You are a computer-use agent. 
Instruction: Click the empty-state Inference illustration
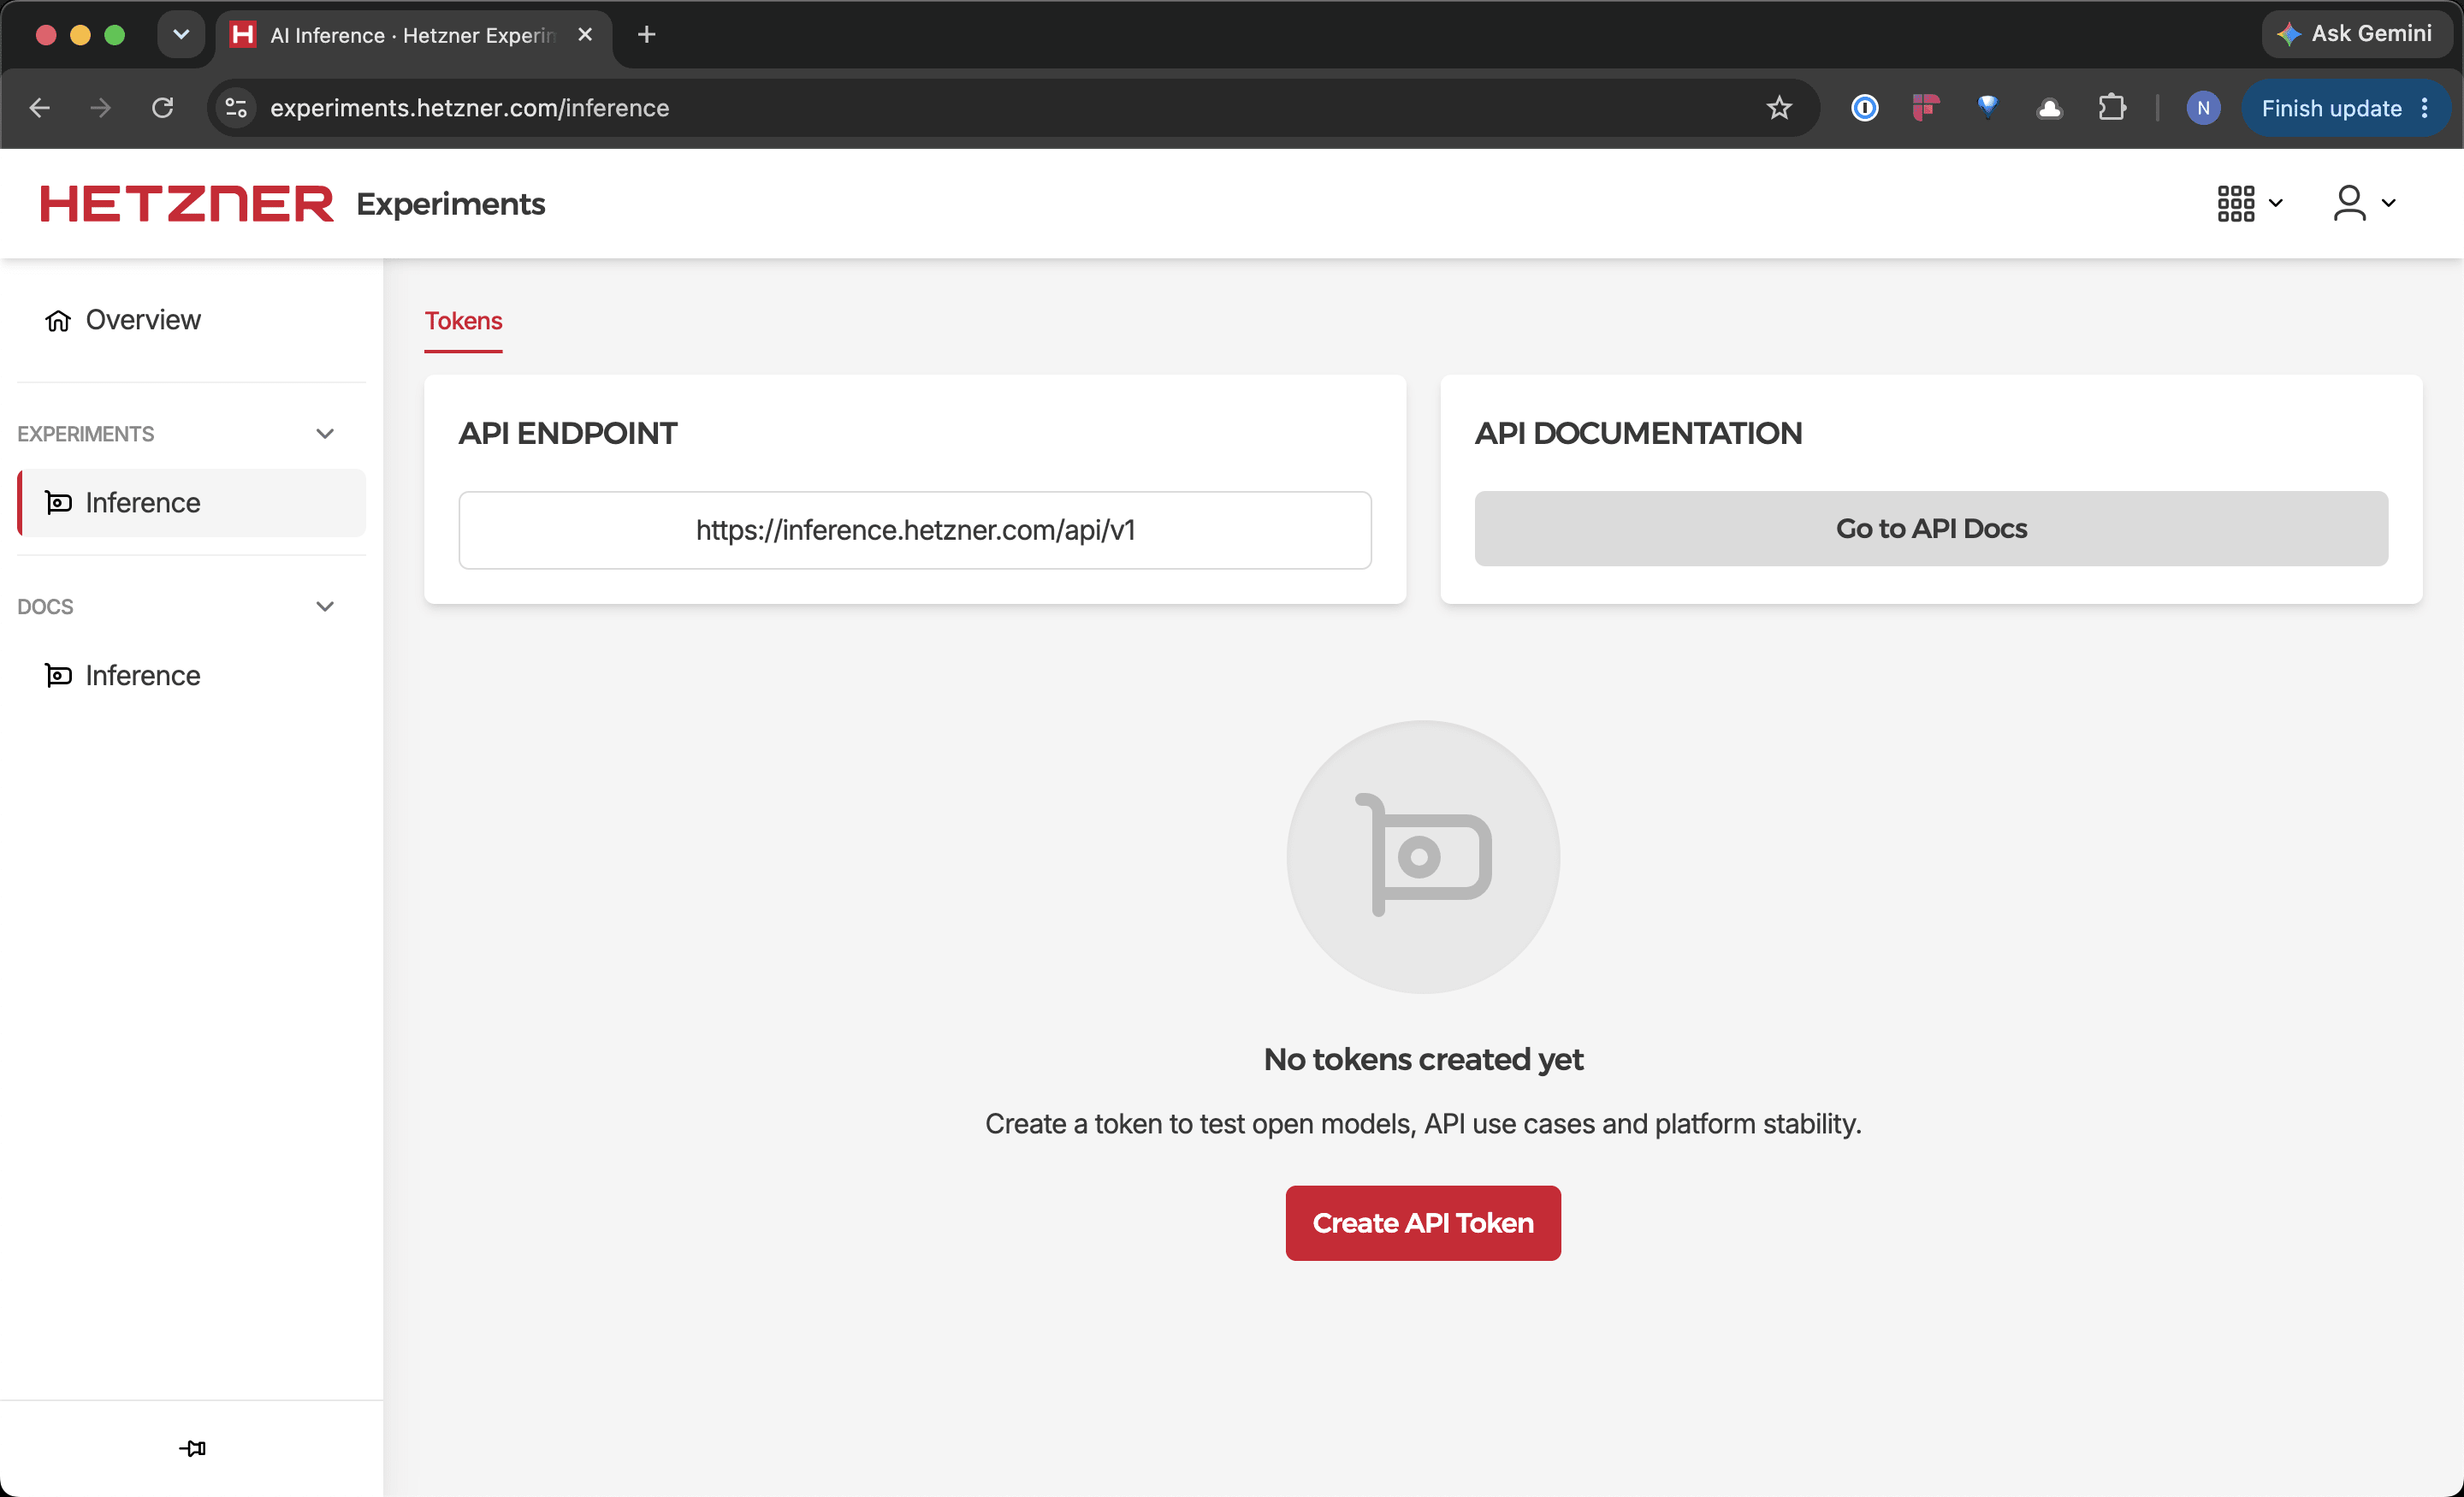pyautogui.click(x=1422, y=857)
